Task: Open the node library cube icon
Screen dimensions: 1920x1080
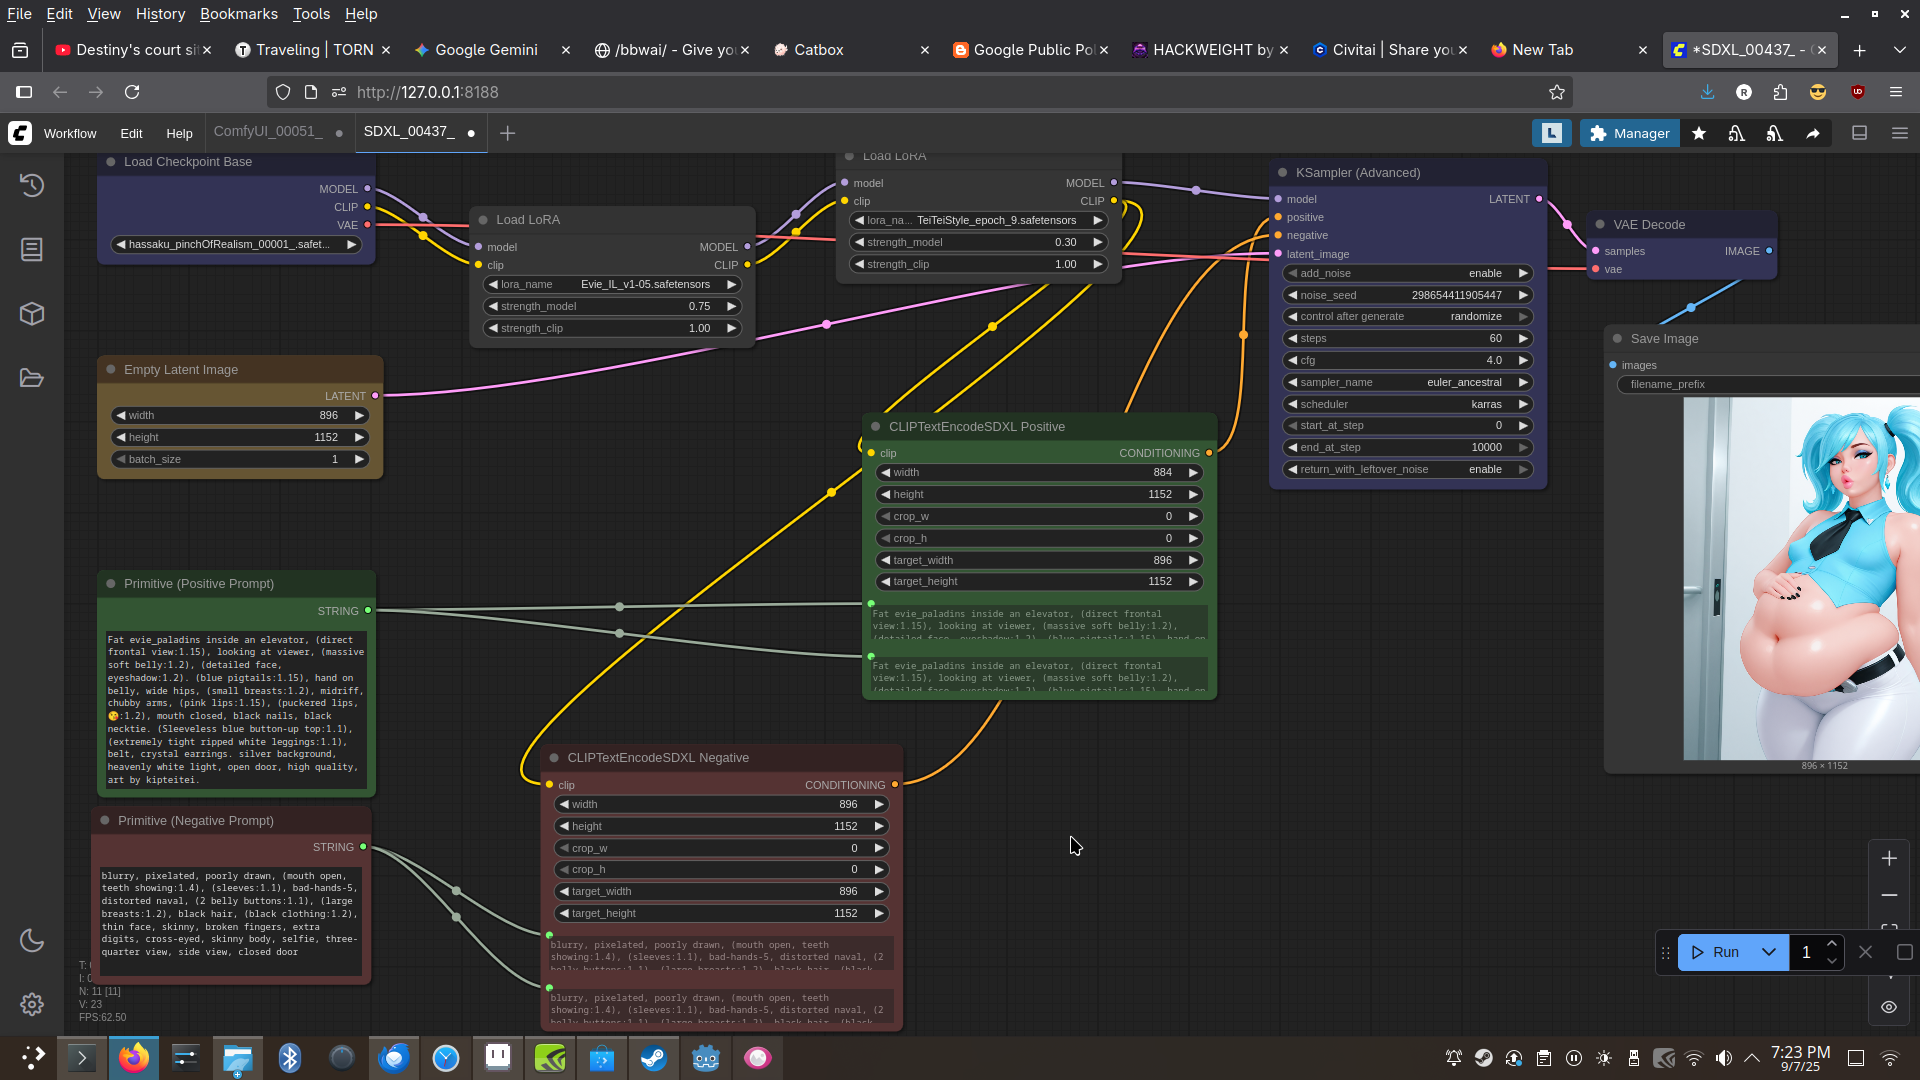Action: pyautogui.click(x=32, y=314)
